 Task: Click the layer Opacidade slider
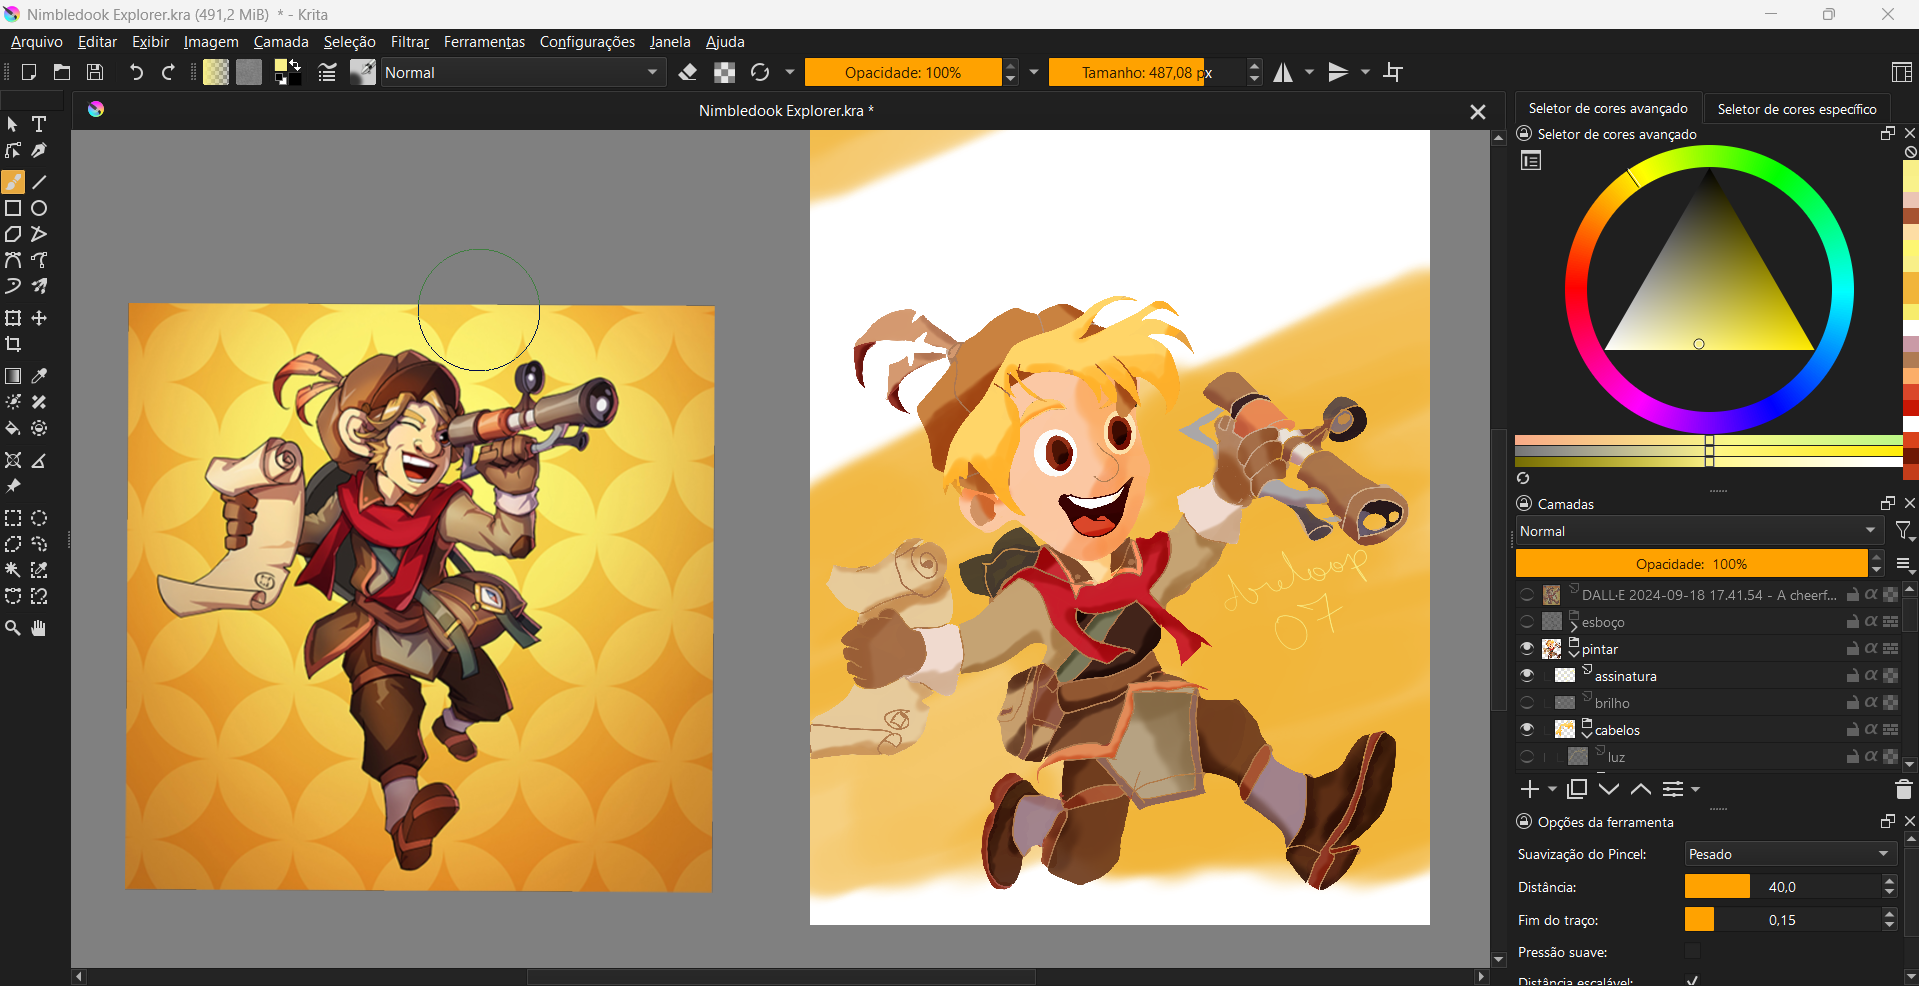[x=1691, y=564]
